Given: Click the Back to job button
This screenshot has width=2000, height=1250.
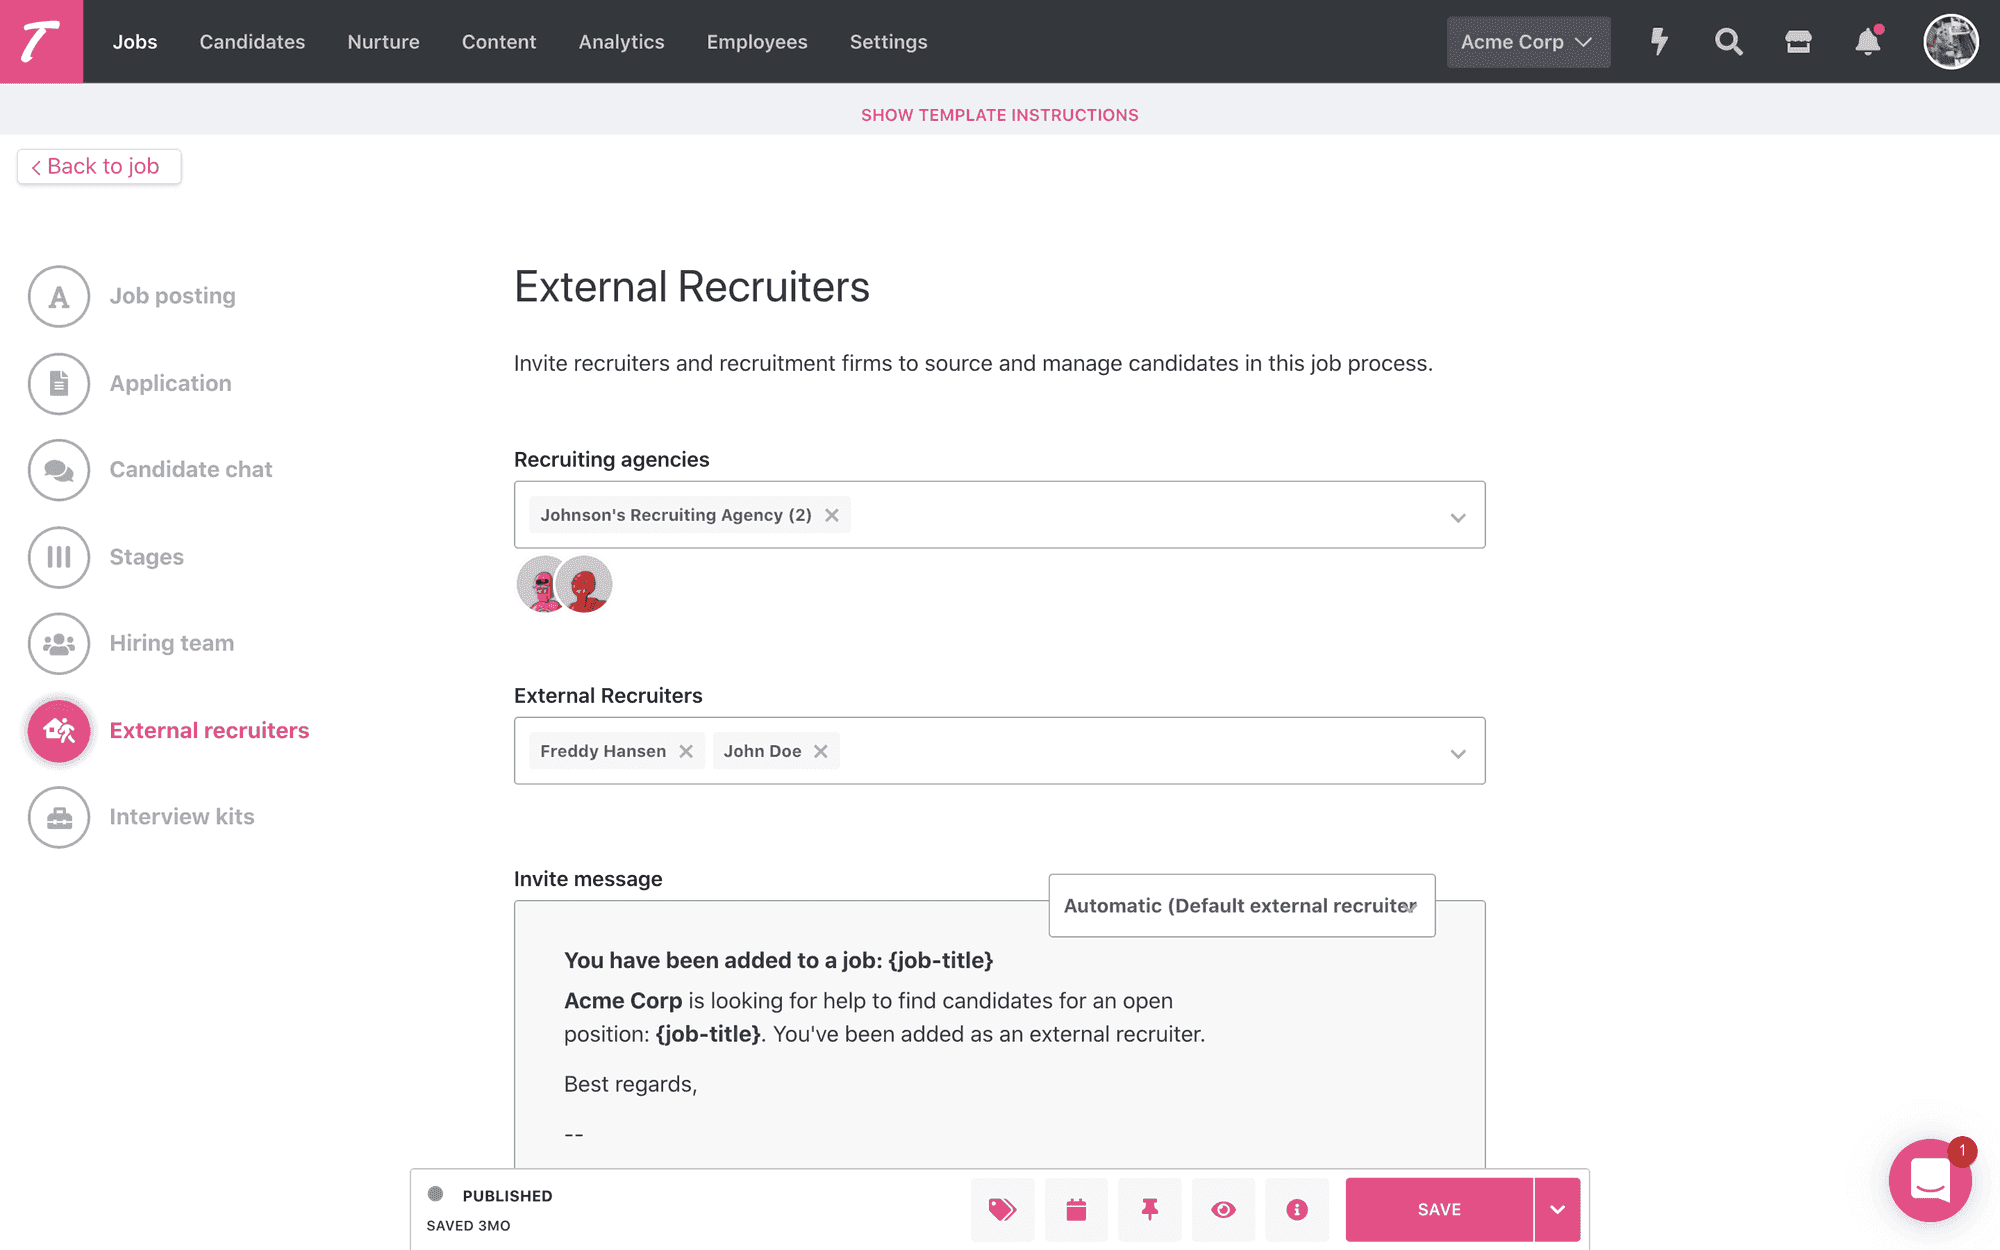Looking at the screenshot, I should click(x=99, y=166).
